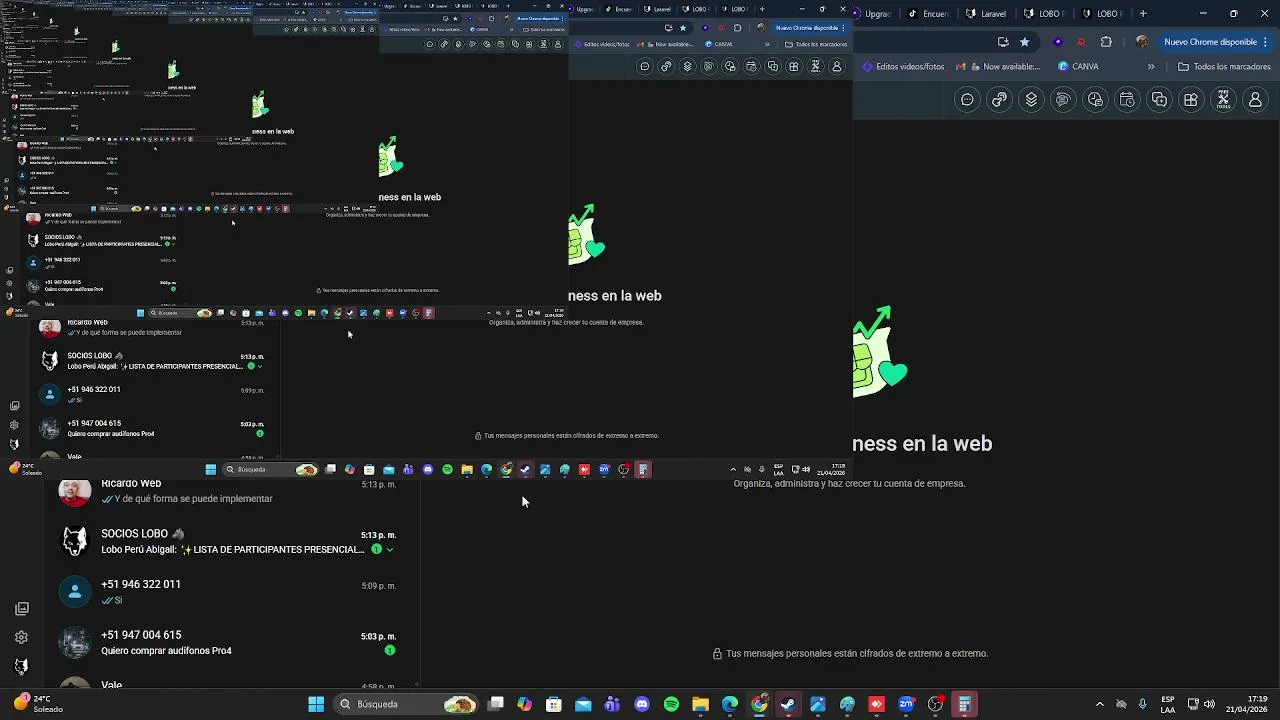Switch the ESP LAA input language on bottom taskbar

pyautogui.click(x=1168, y=704)
